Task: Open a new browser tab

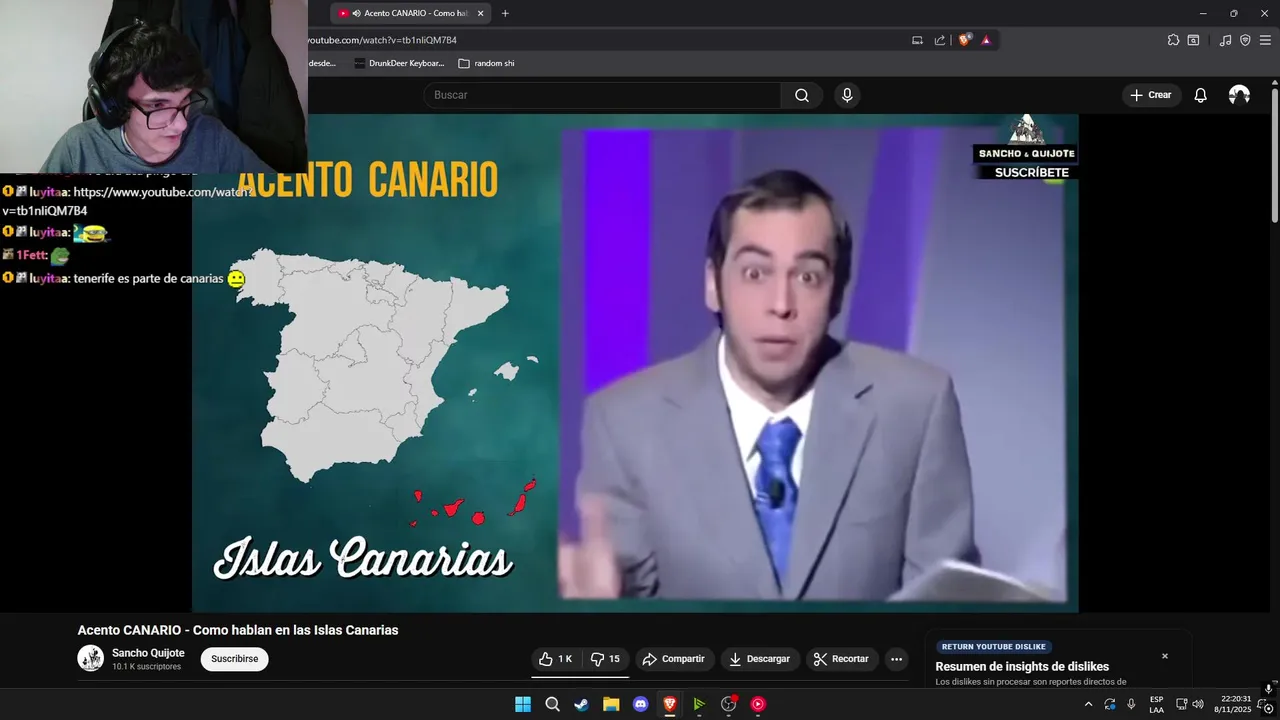Action: pos(505,13)
